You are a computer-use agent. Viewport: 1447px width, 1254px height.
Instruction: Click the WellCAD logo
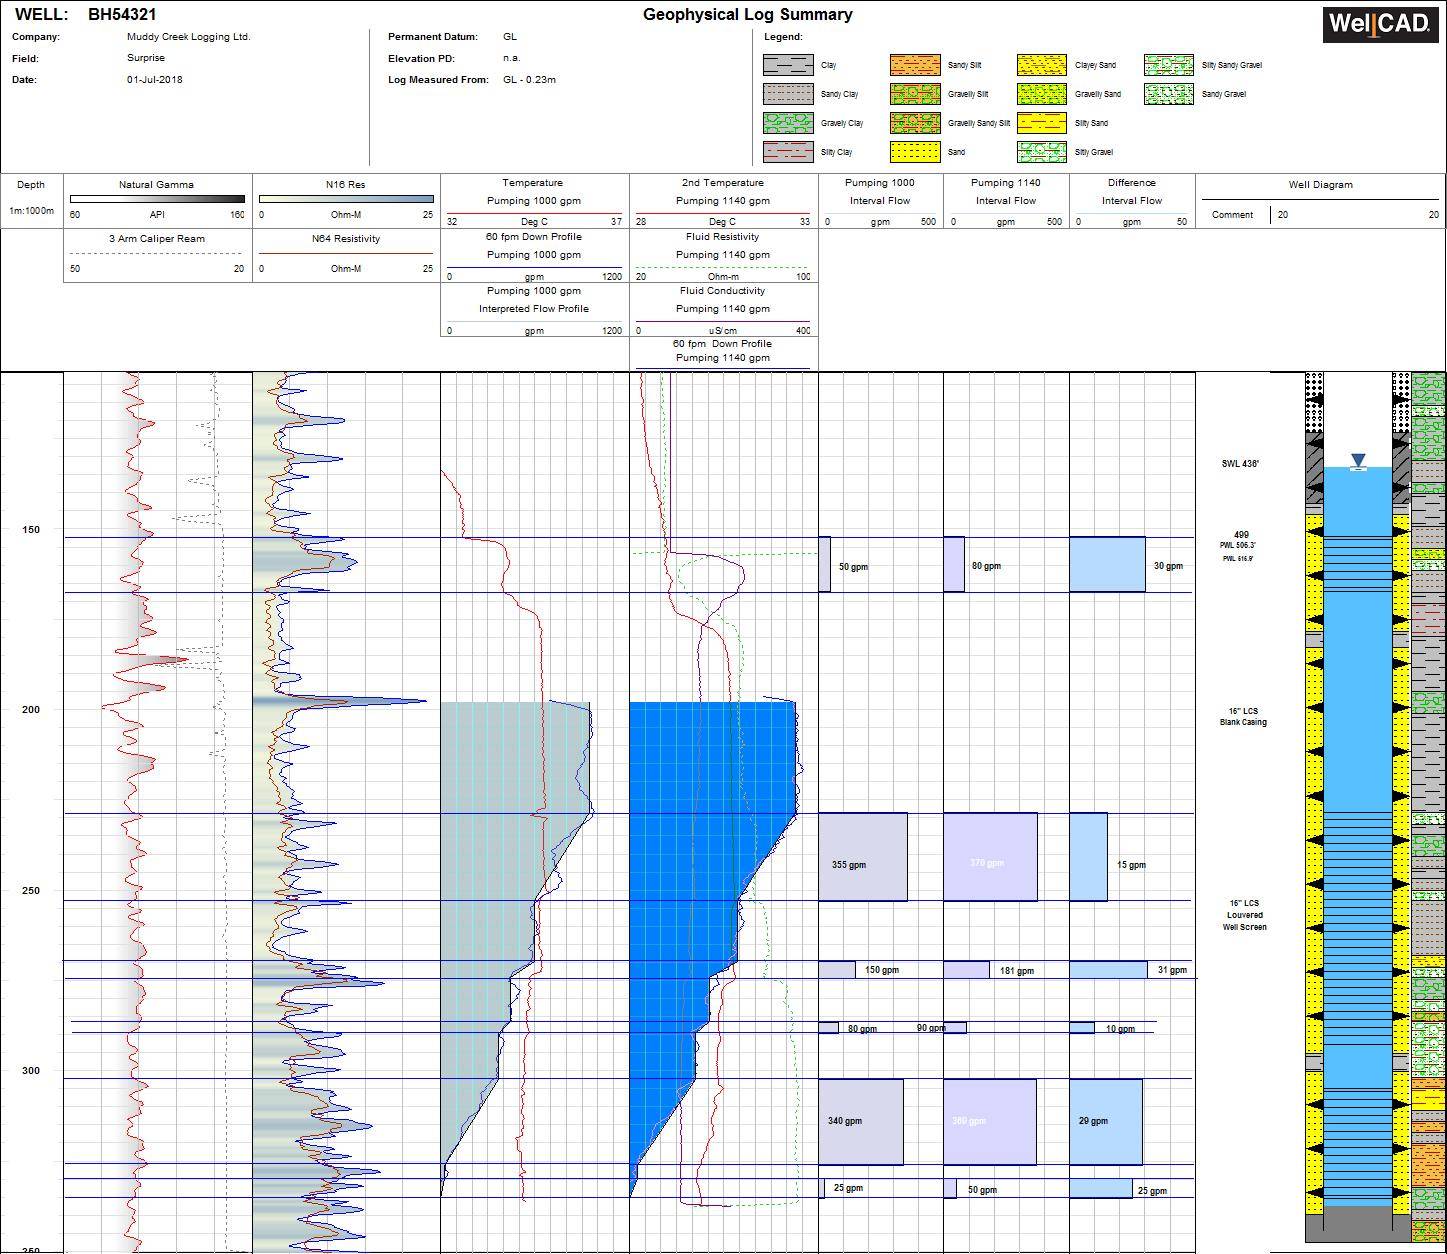(x=1380, y=26)
